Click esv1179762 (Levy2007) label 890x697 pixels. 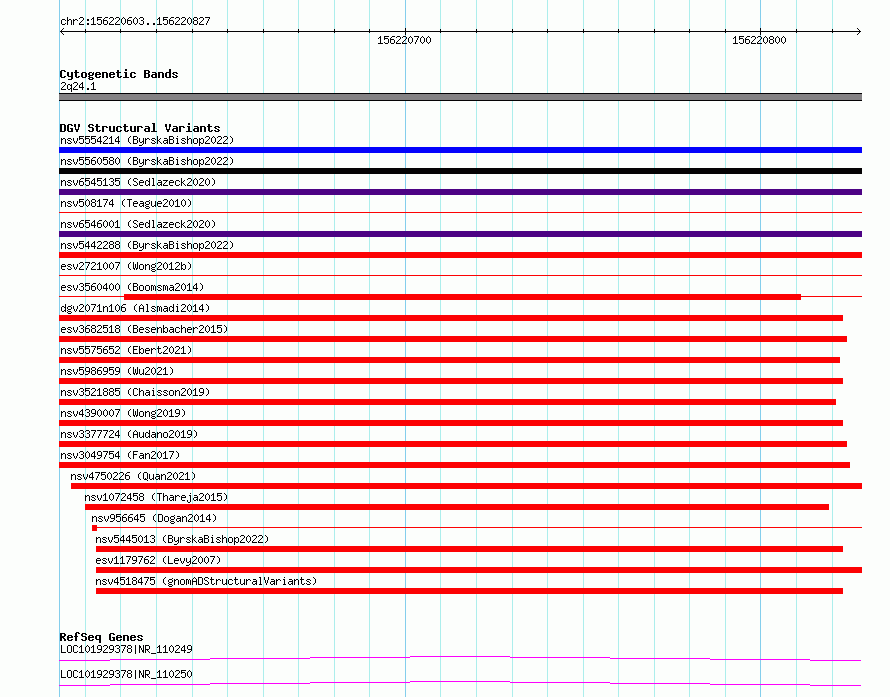[158, 560]
